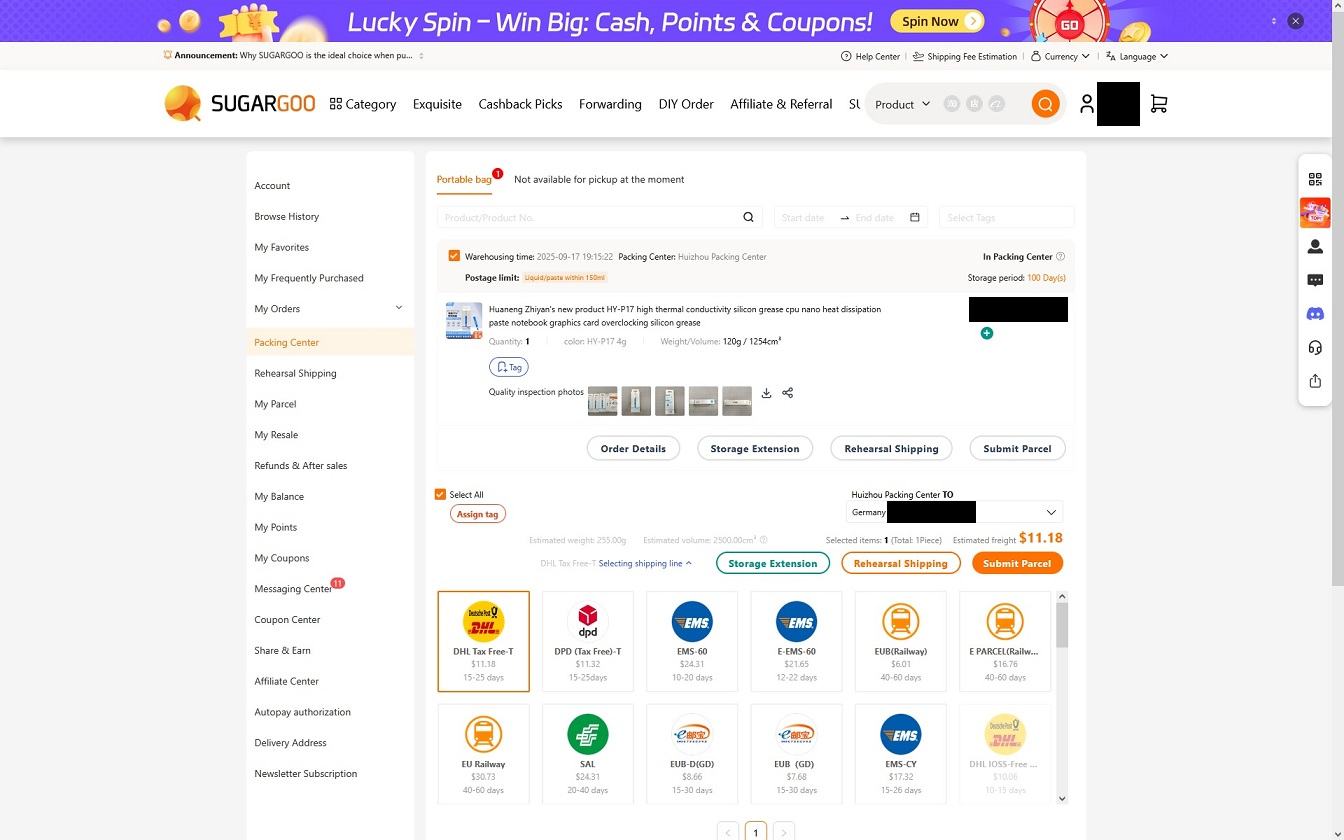
Task: Switch to Not available for pickup tab
Action: (x=599, y=179)
